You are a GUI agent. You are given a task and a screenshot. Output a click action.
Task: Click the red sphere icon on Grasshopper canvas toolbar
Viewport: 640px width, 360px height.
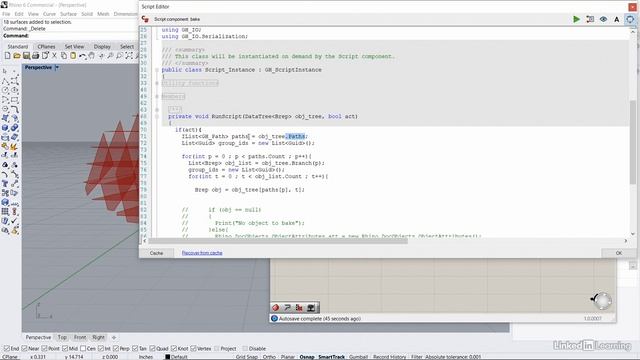click(276, 307)
